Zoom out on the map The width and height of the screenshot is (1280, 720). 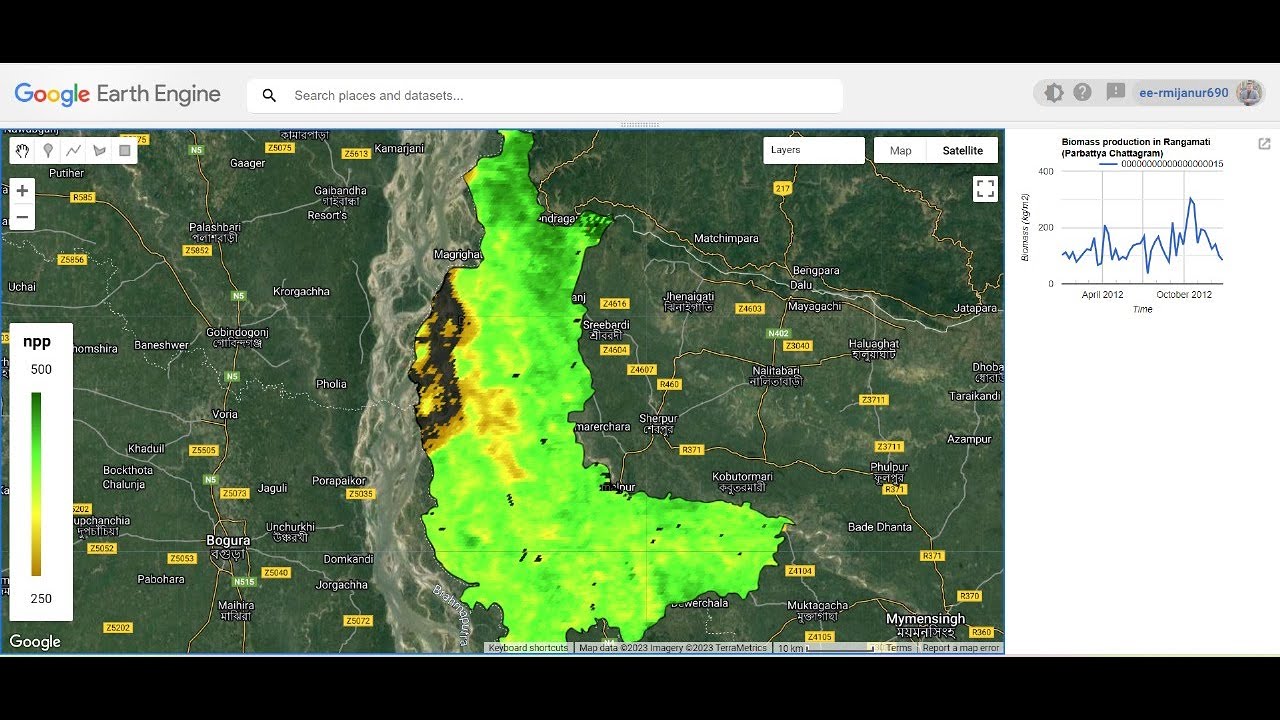(22, 217)
